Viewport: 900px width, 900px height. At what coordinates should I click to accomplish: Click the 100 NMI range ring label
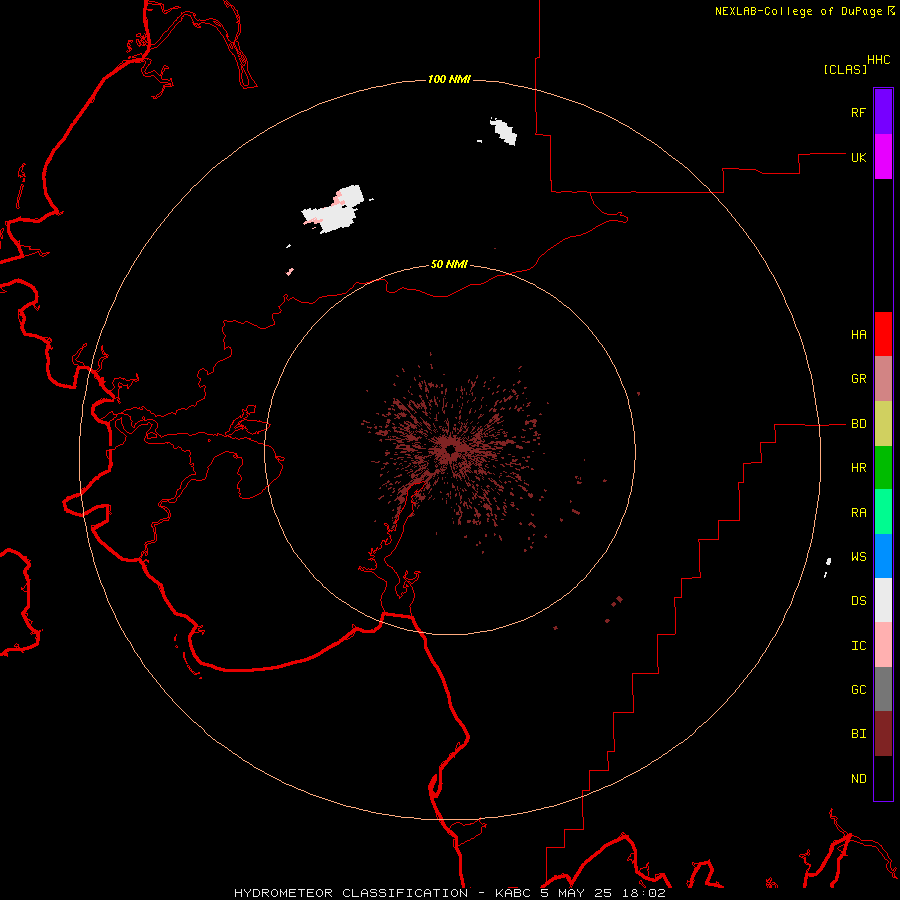tap(449, 79)
